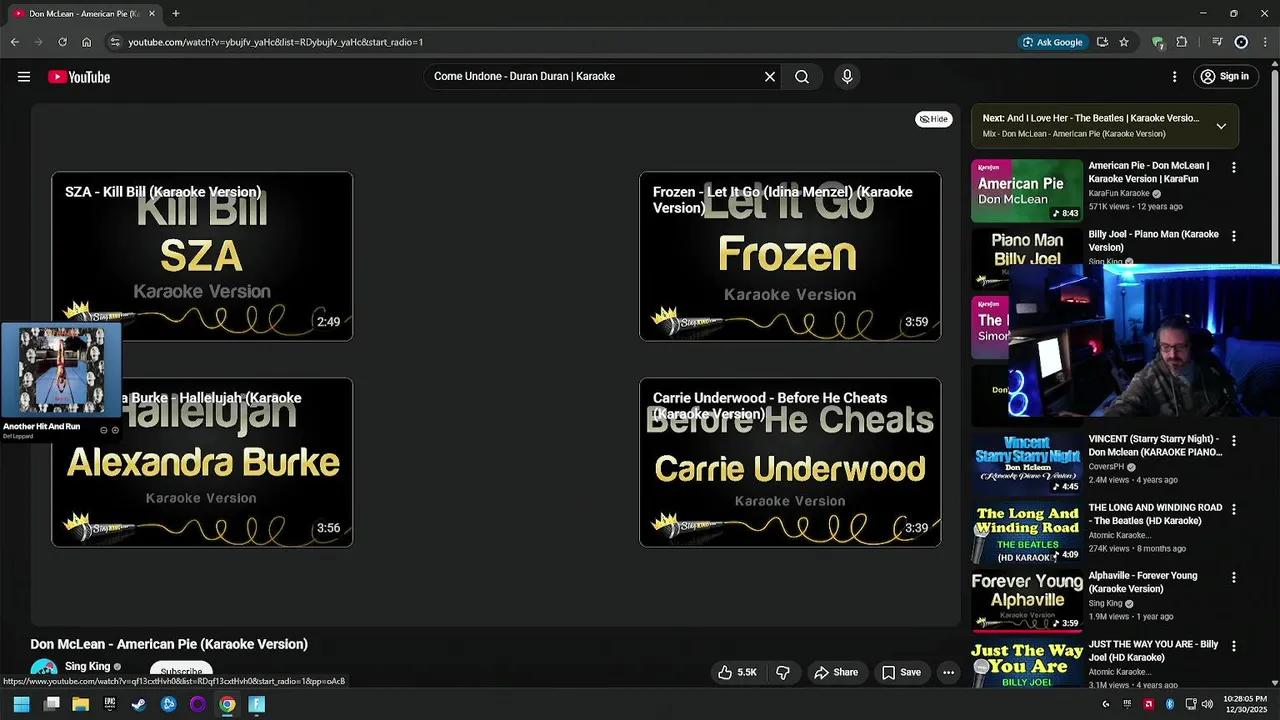Open the Windows Start menu

(21, 704)
